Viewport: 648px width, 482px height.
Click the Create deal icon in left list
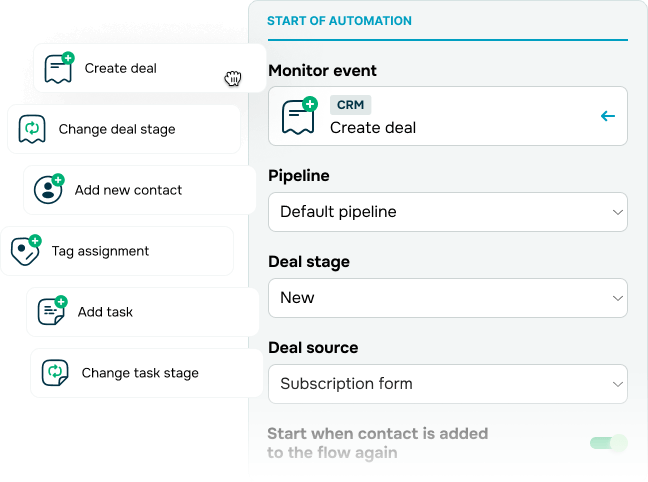pos(59,68)
